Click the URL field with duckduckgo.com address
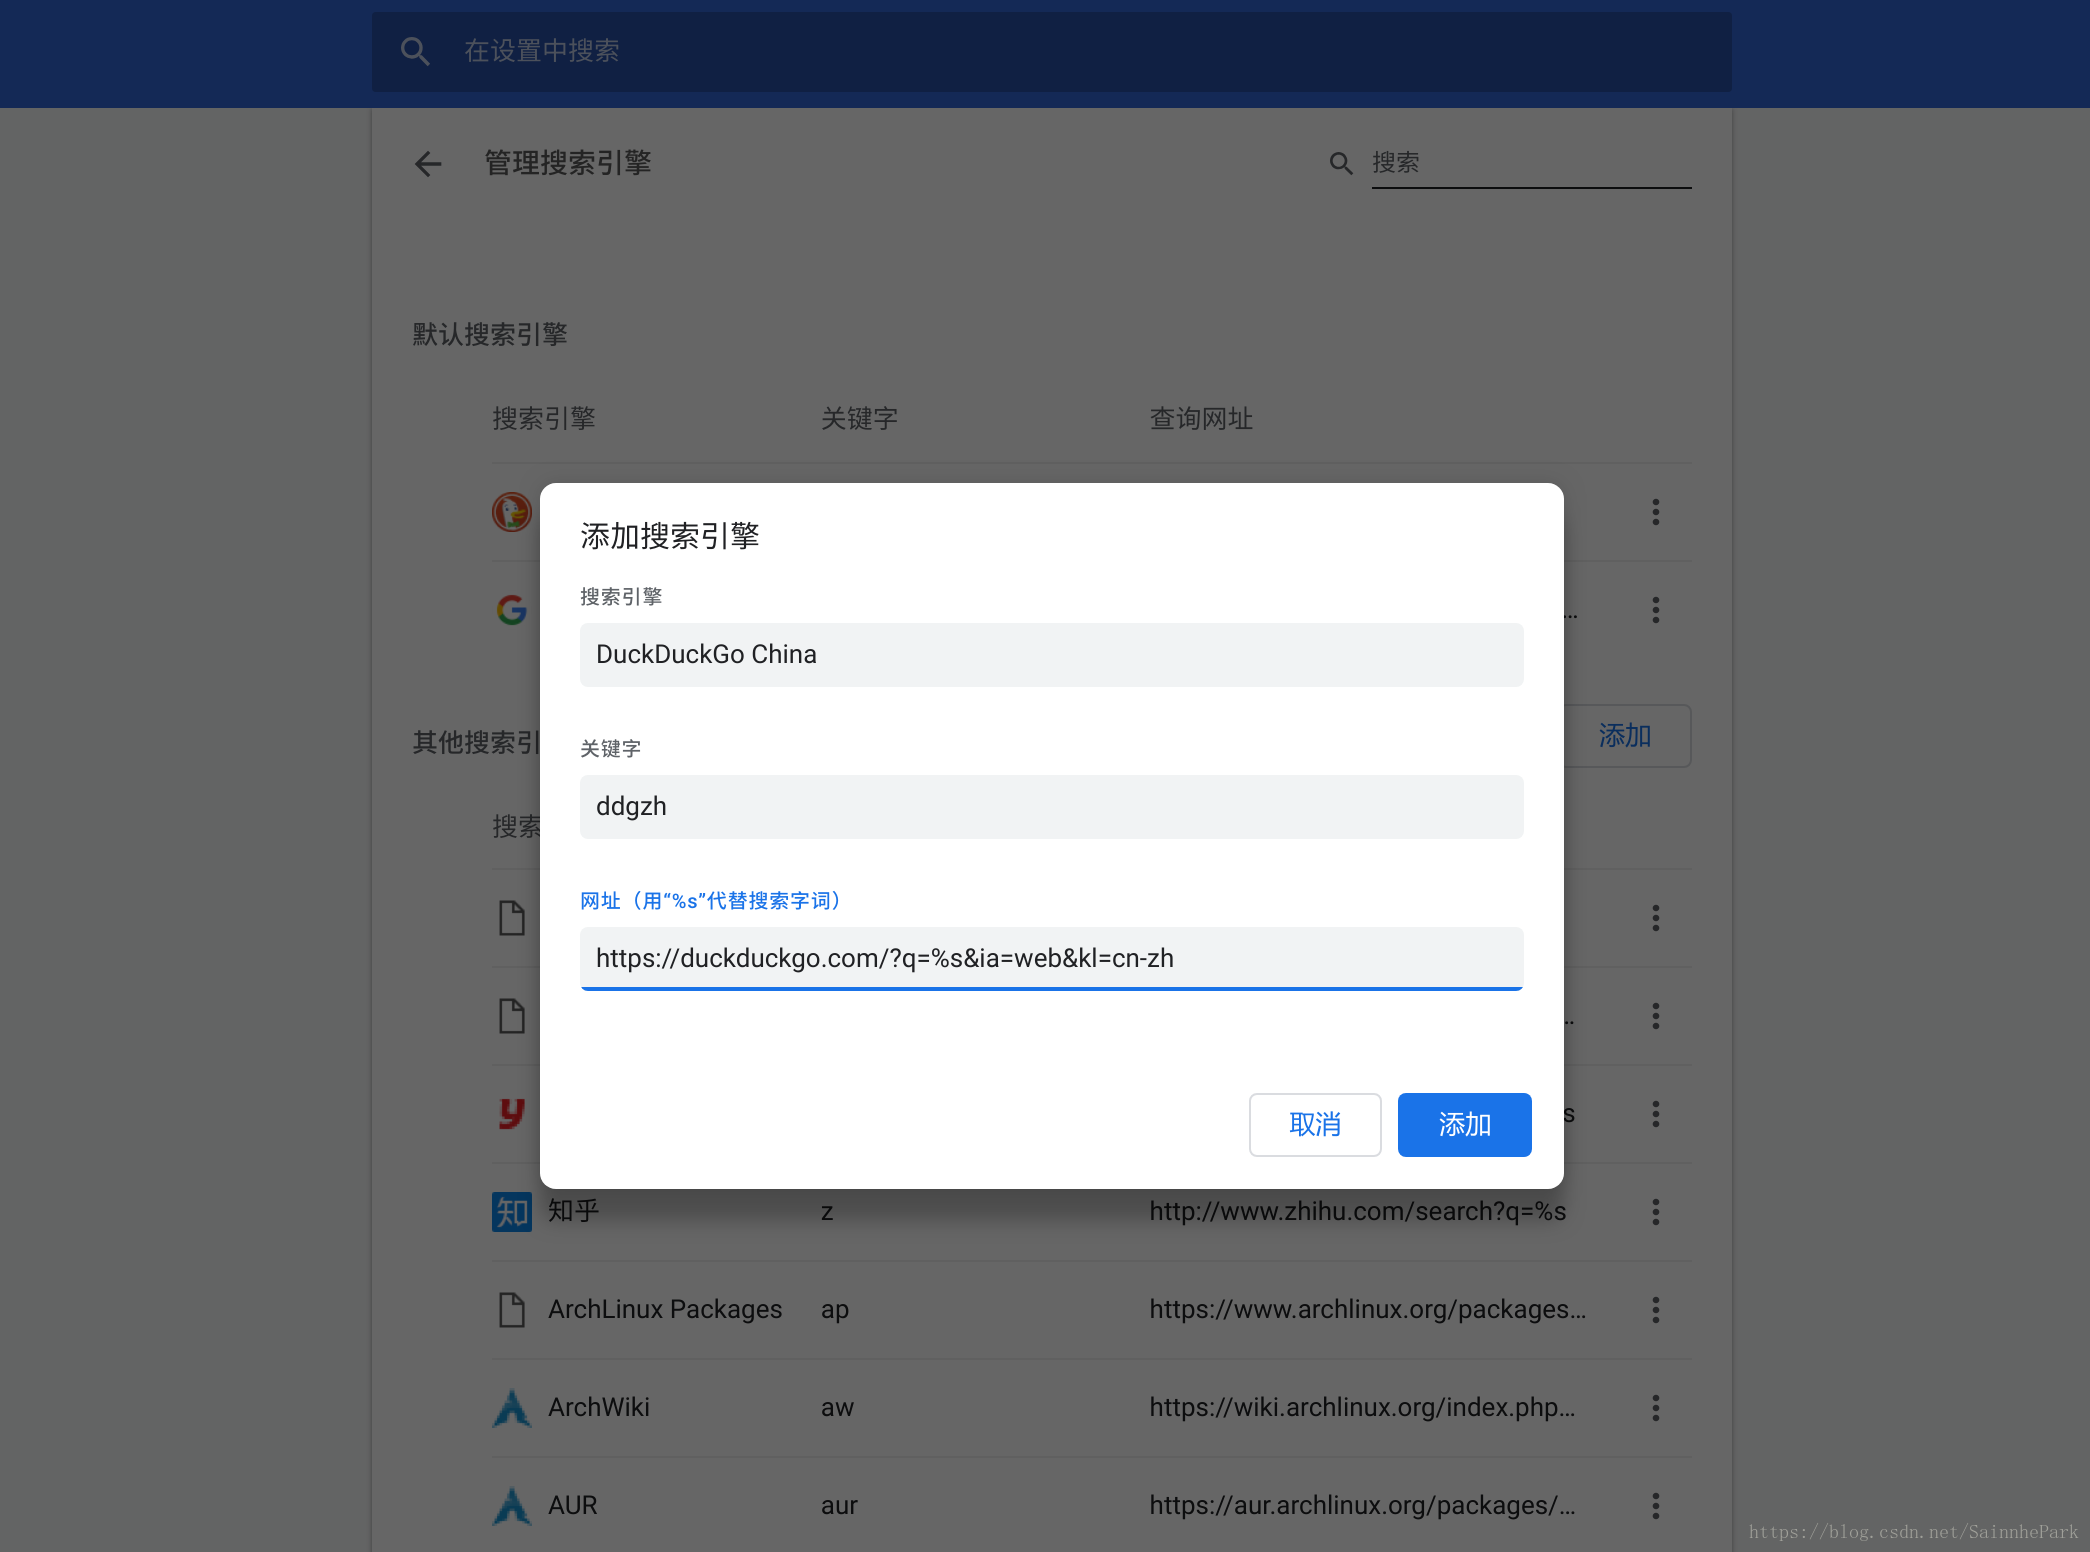 [x=1051, y=959]
